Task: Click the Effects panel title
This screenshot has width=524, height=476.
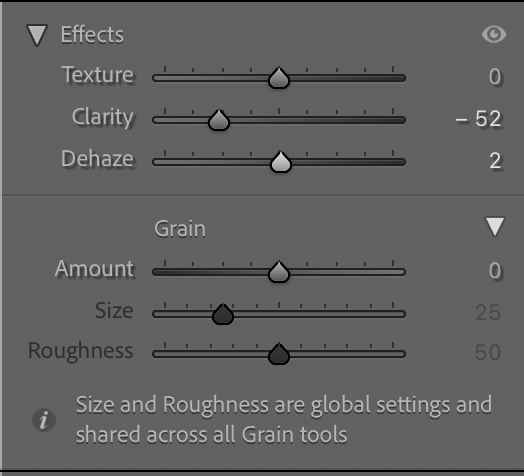Action: click(x=92, y=35)
